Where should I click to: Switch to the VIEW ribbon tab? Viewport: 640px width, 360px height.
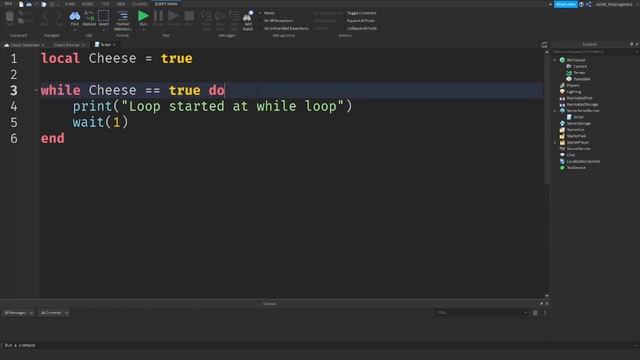pyautogui.click(x=121, y=4)
